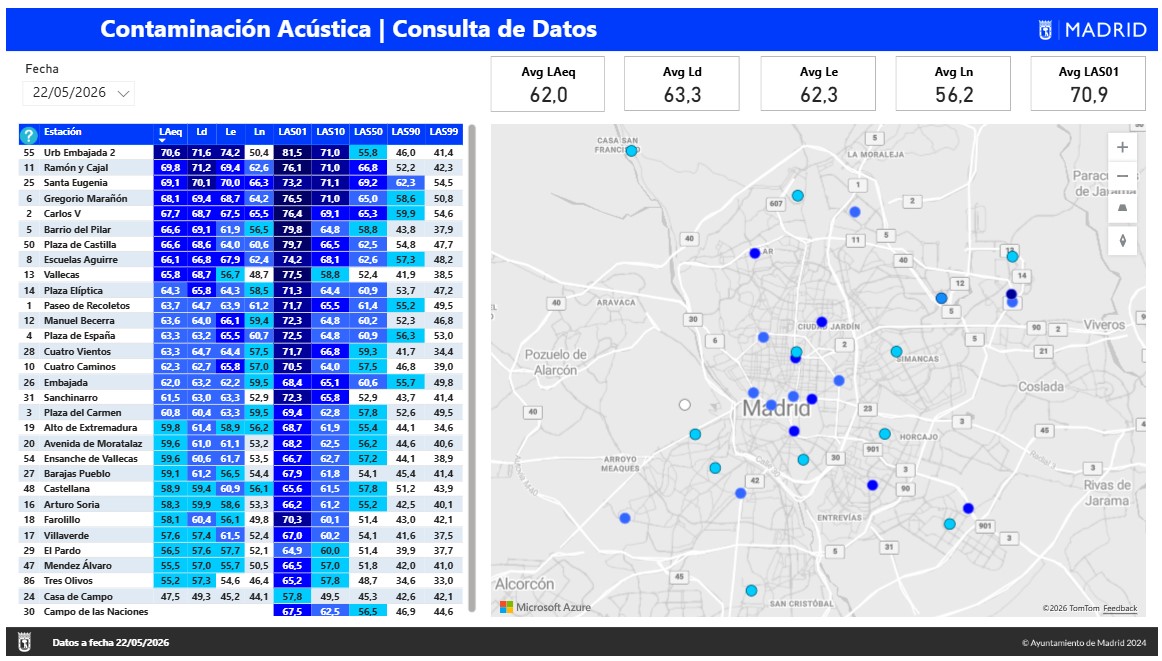Click the Madrid crest icon in footer
Screen dimensions: 1162x661
pyautogui.click(x=24, y=642)
